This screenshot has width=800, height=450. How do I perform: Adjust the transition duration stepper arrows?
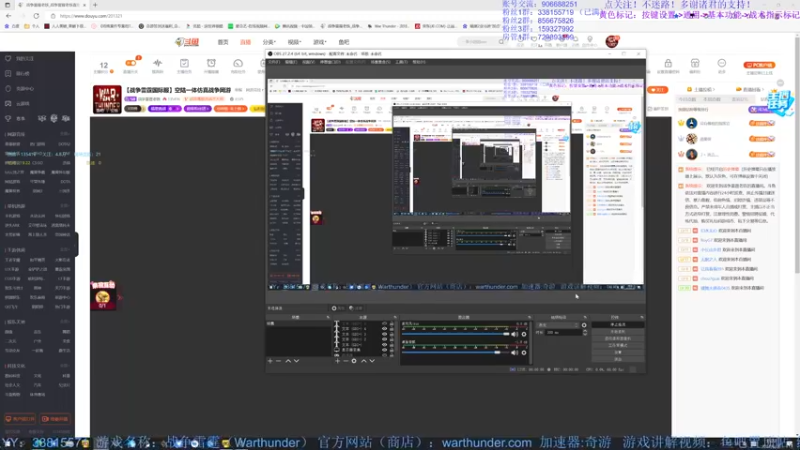tap(585, 333)
